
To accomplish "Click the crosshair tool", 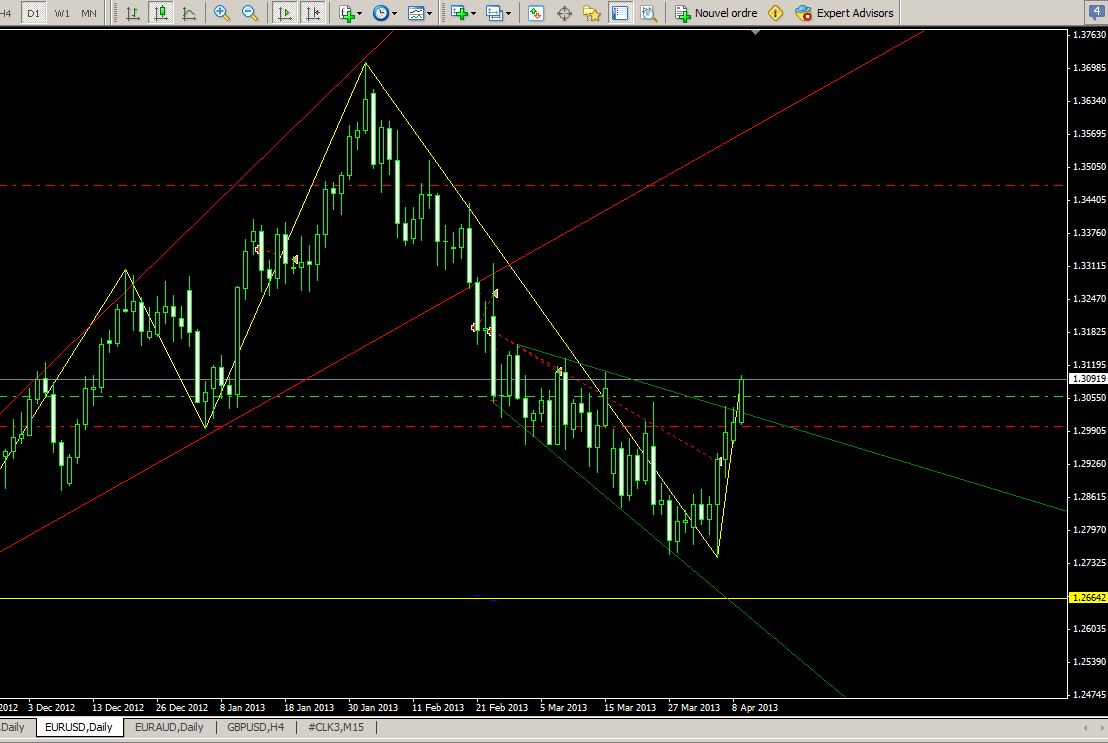I will pos(564,13).
